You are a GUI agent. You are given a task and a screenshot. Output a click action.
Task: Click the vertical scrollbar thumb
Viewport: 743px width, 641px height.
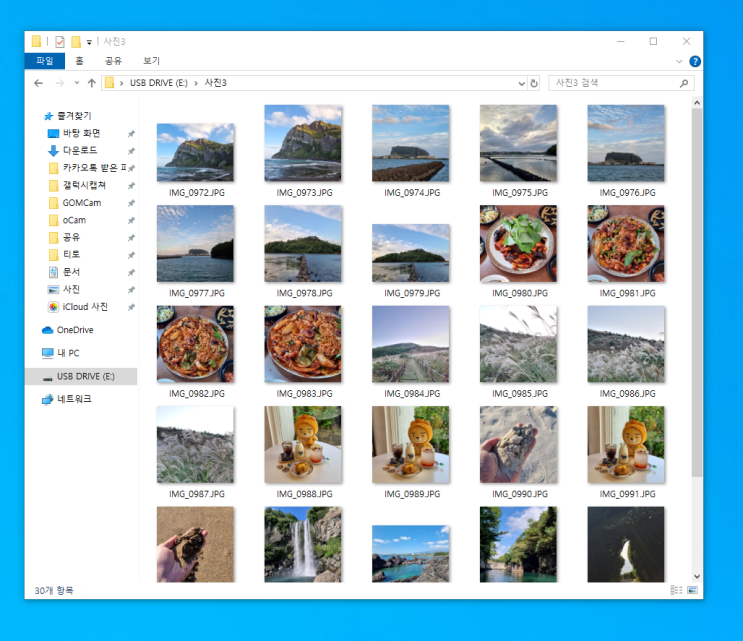click(697, 292)
